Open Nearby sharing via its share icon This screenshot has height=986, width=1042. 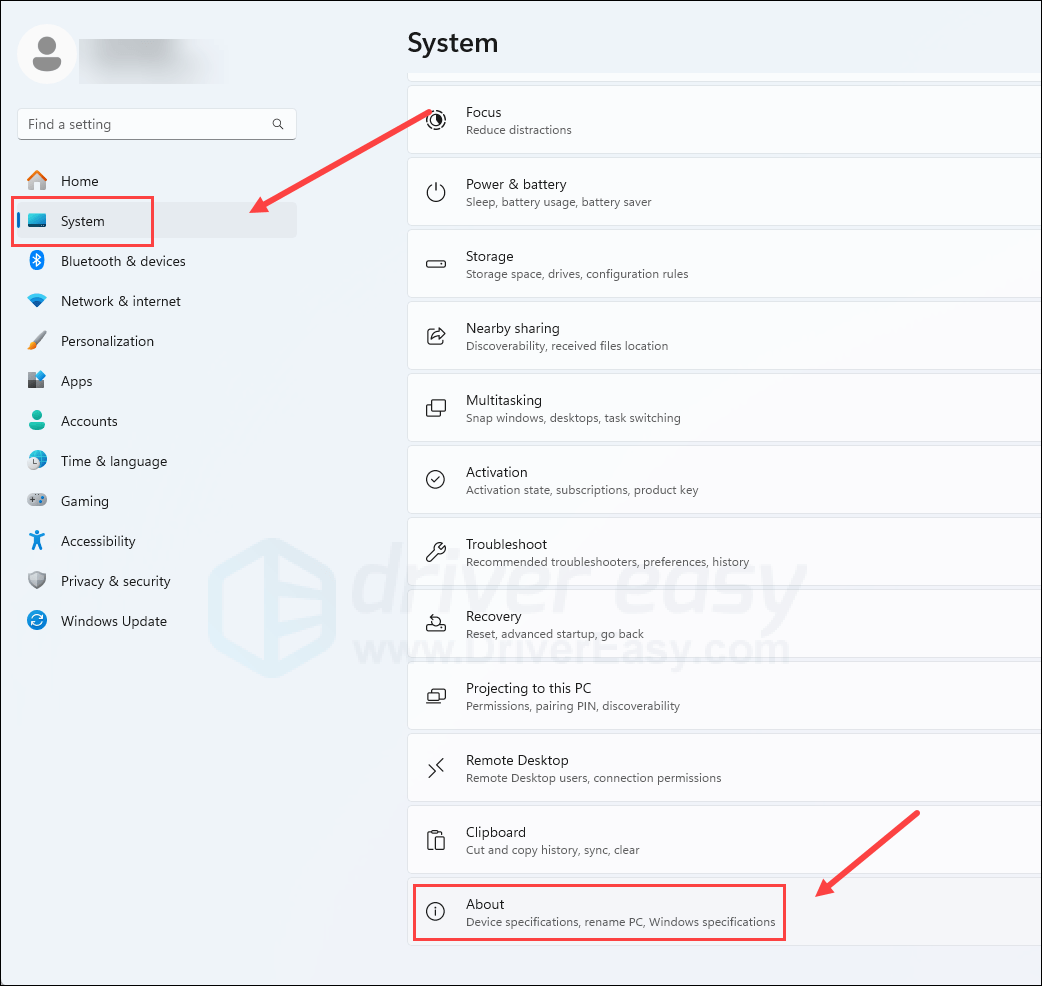(435, 336)
